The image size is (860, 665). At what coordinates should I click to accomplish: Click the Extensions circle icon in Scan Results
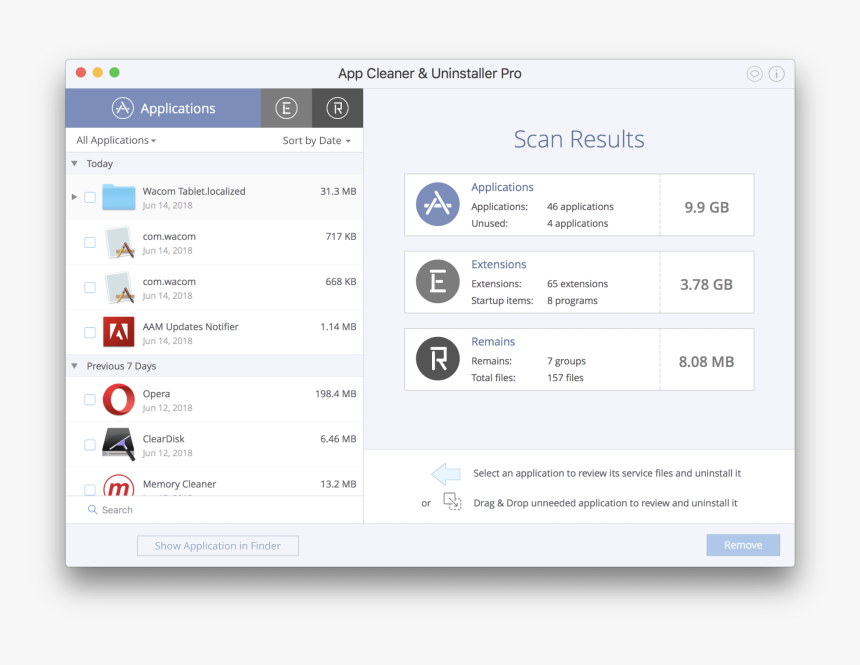(438, 282)
